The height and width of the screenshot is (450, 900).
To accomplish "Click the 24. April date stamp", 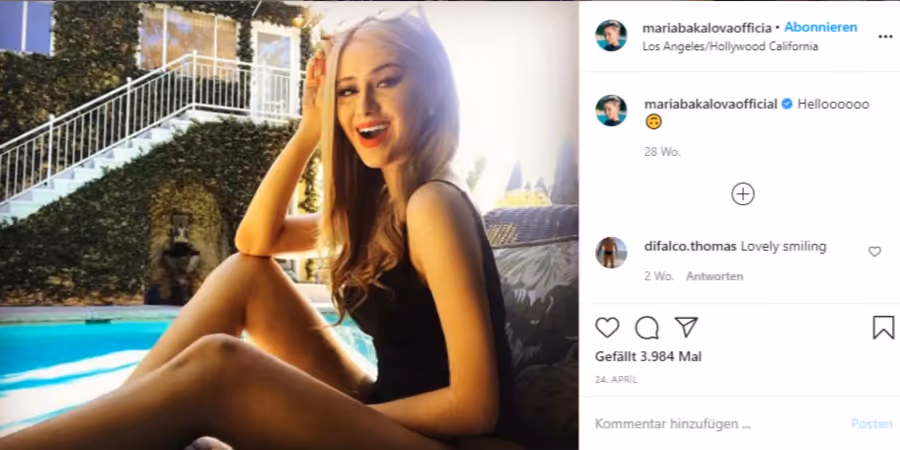I will (x=616, y=380).
